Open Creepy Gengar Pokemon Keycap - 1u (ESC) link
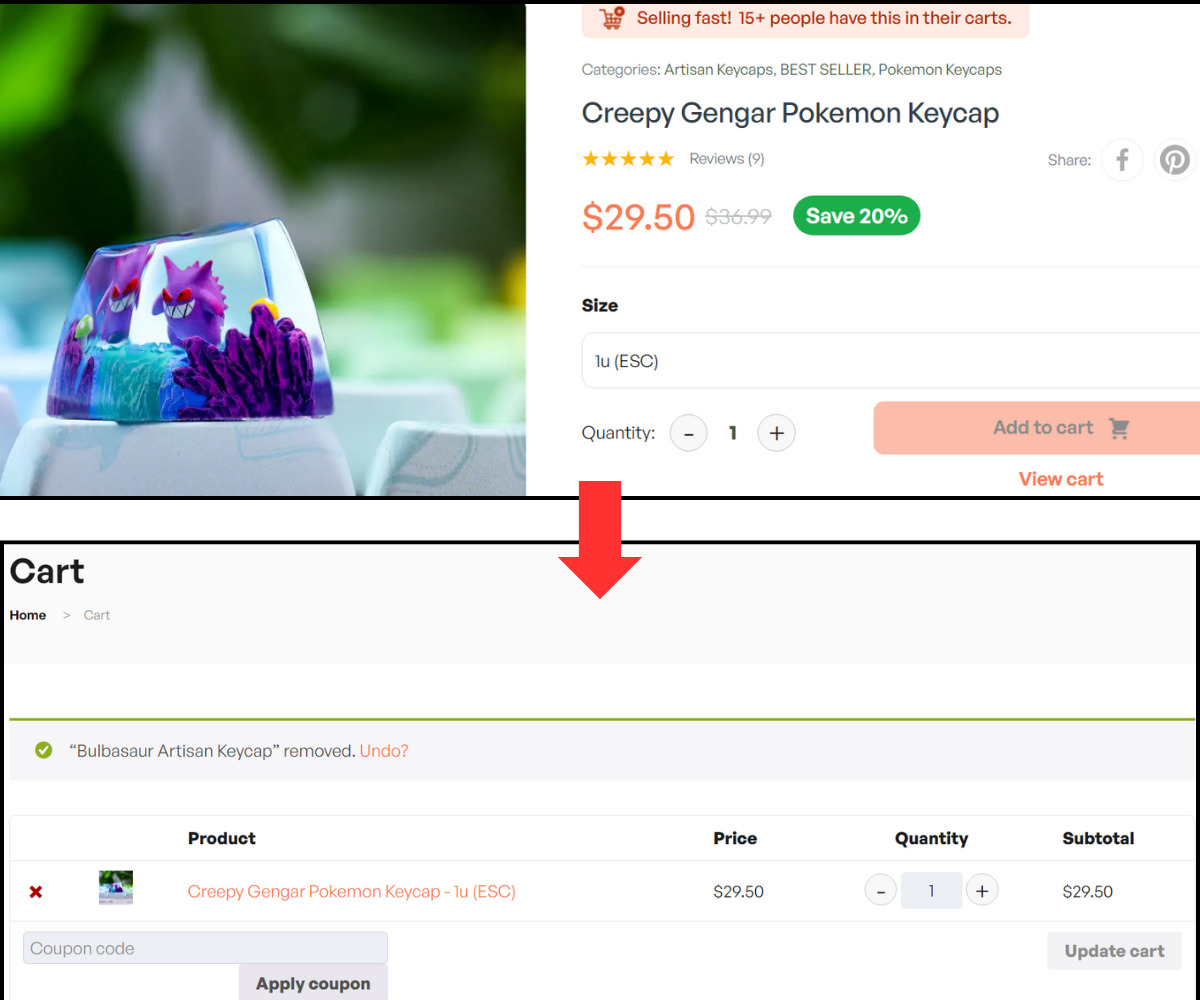The width and height of the screenshot is (1200, 1000). pos(352,891)
